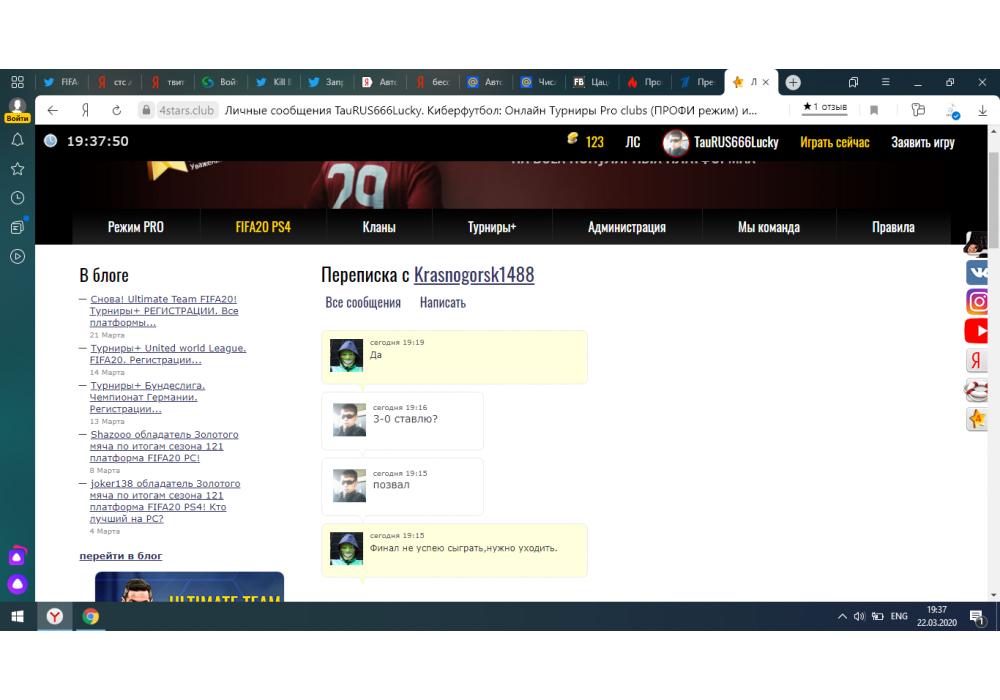Open 'Турниры+ United world League' blog post
This screenshot has width=1000, height=700.
(x=168, y=354)
